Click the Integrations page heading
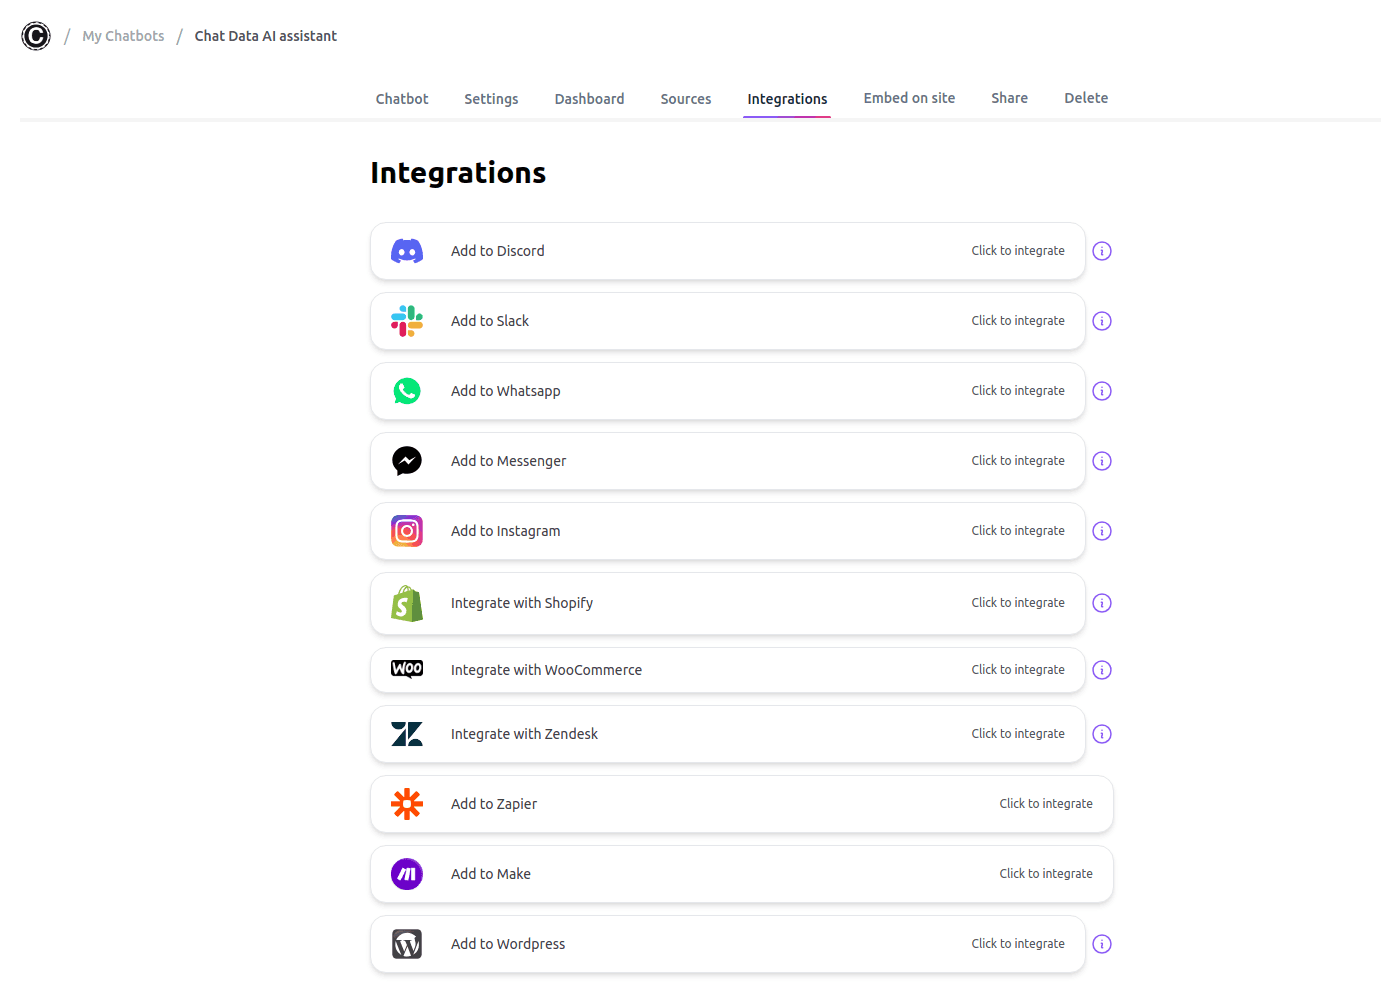This screenshot has height=995, width=1381. (x=458, y=173)
